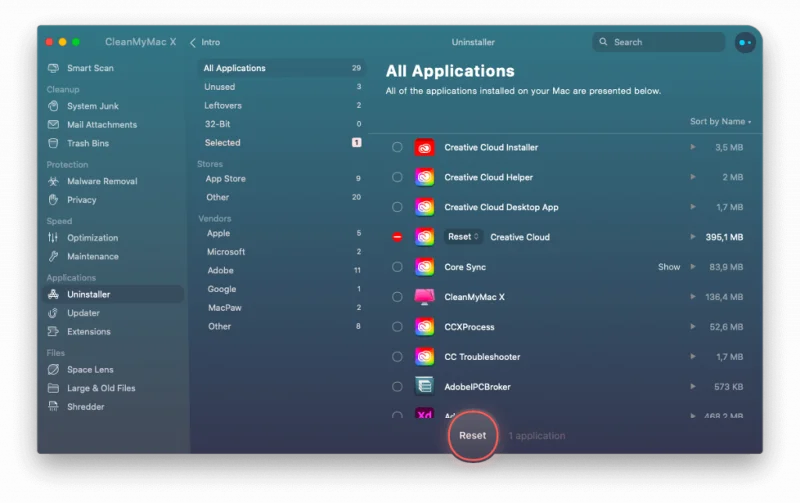Deselect the red Creative Cloud checkbox
Screen dimensions: 800x503
point(397,237)
